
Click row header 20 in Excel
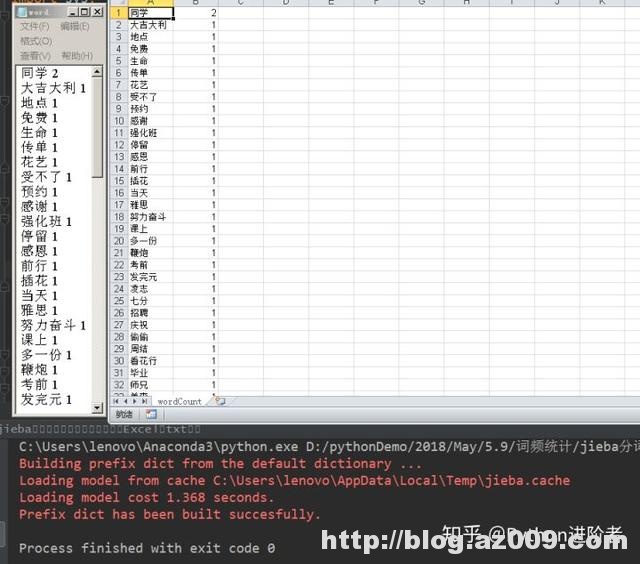coord(119,241)
